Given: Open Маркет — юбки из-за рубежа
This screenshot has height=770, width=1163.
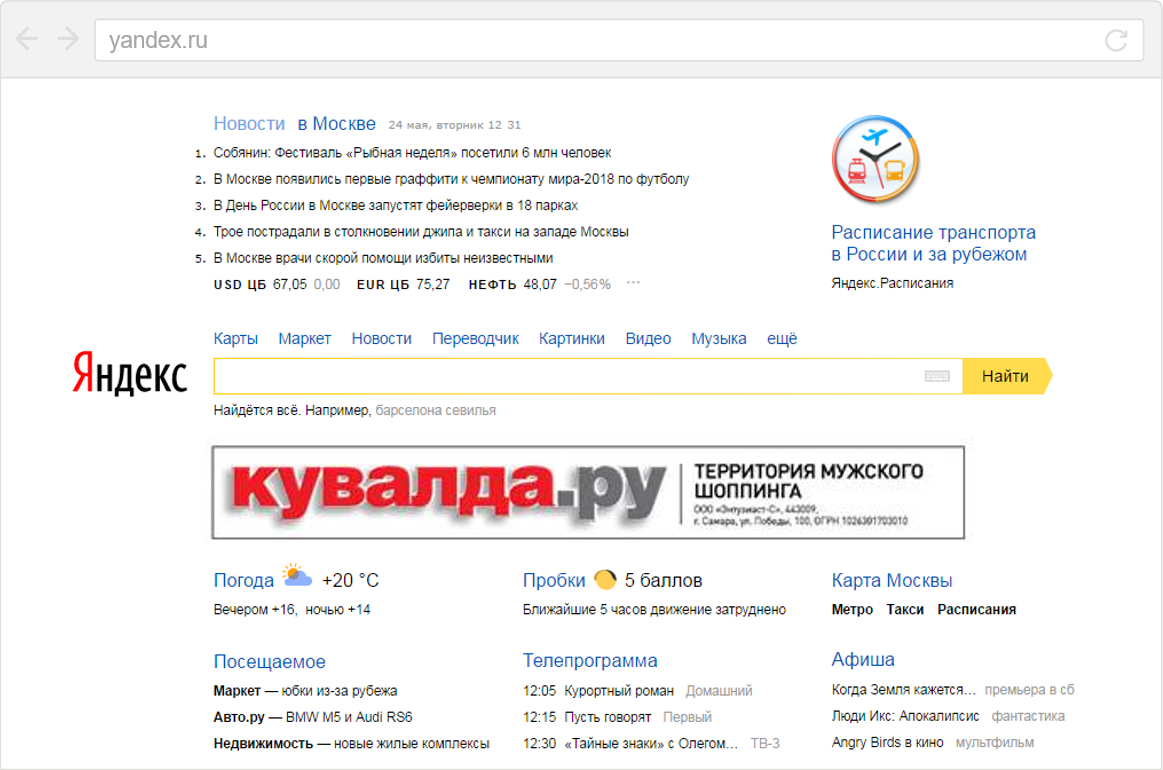Looking at the screenshot, I should [306, 691].
